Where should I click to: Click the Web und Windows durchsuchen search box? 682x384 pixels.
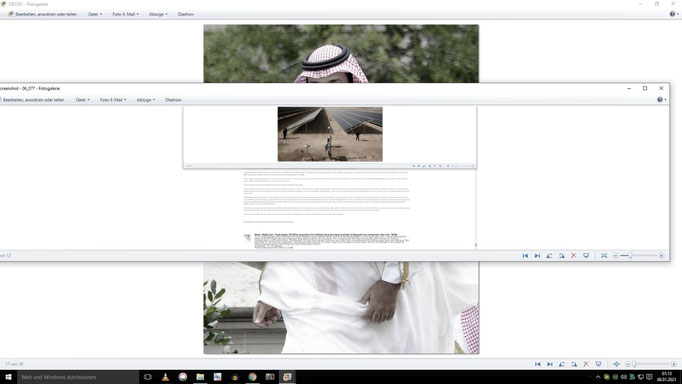point(78,377)
